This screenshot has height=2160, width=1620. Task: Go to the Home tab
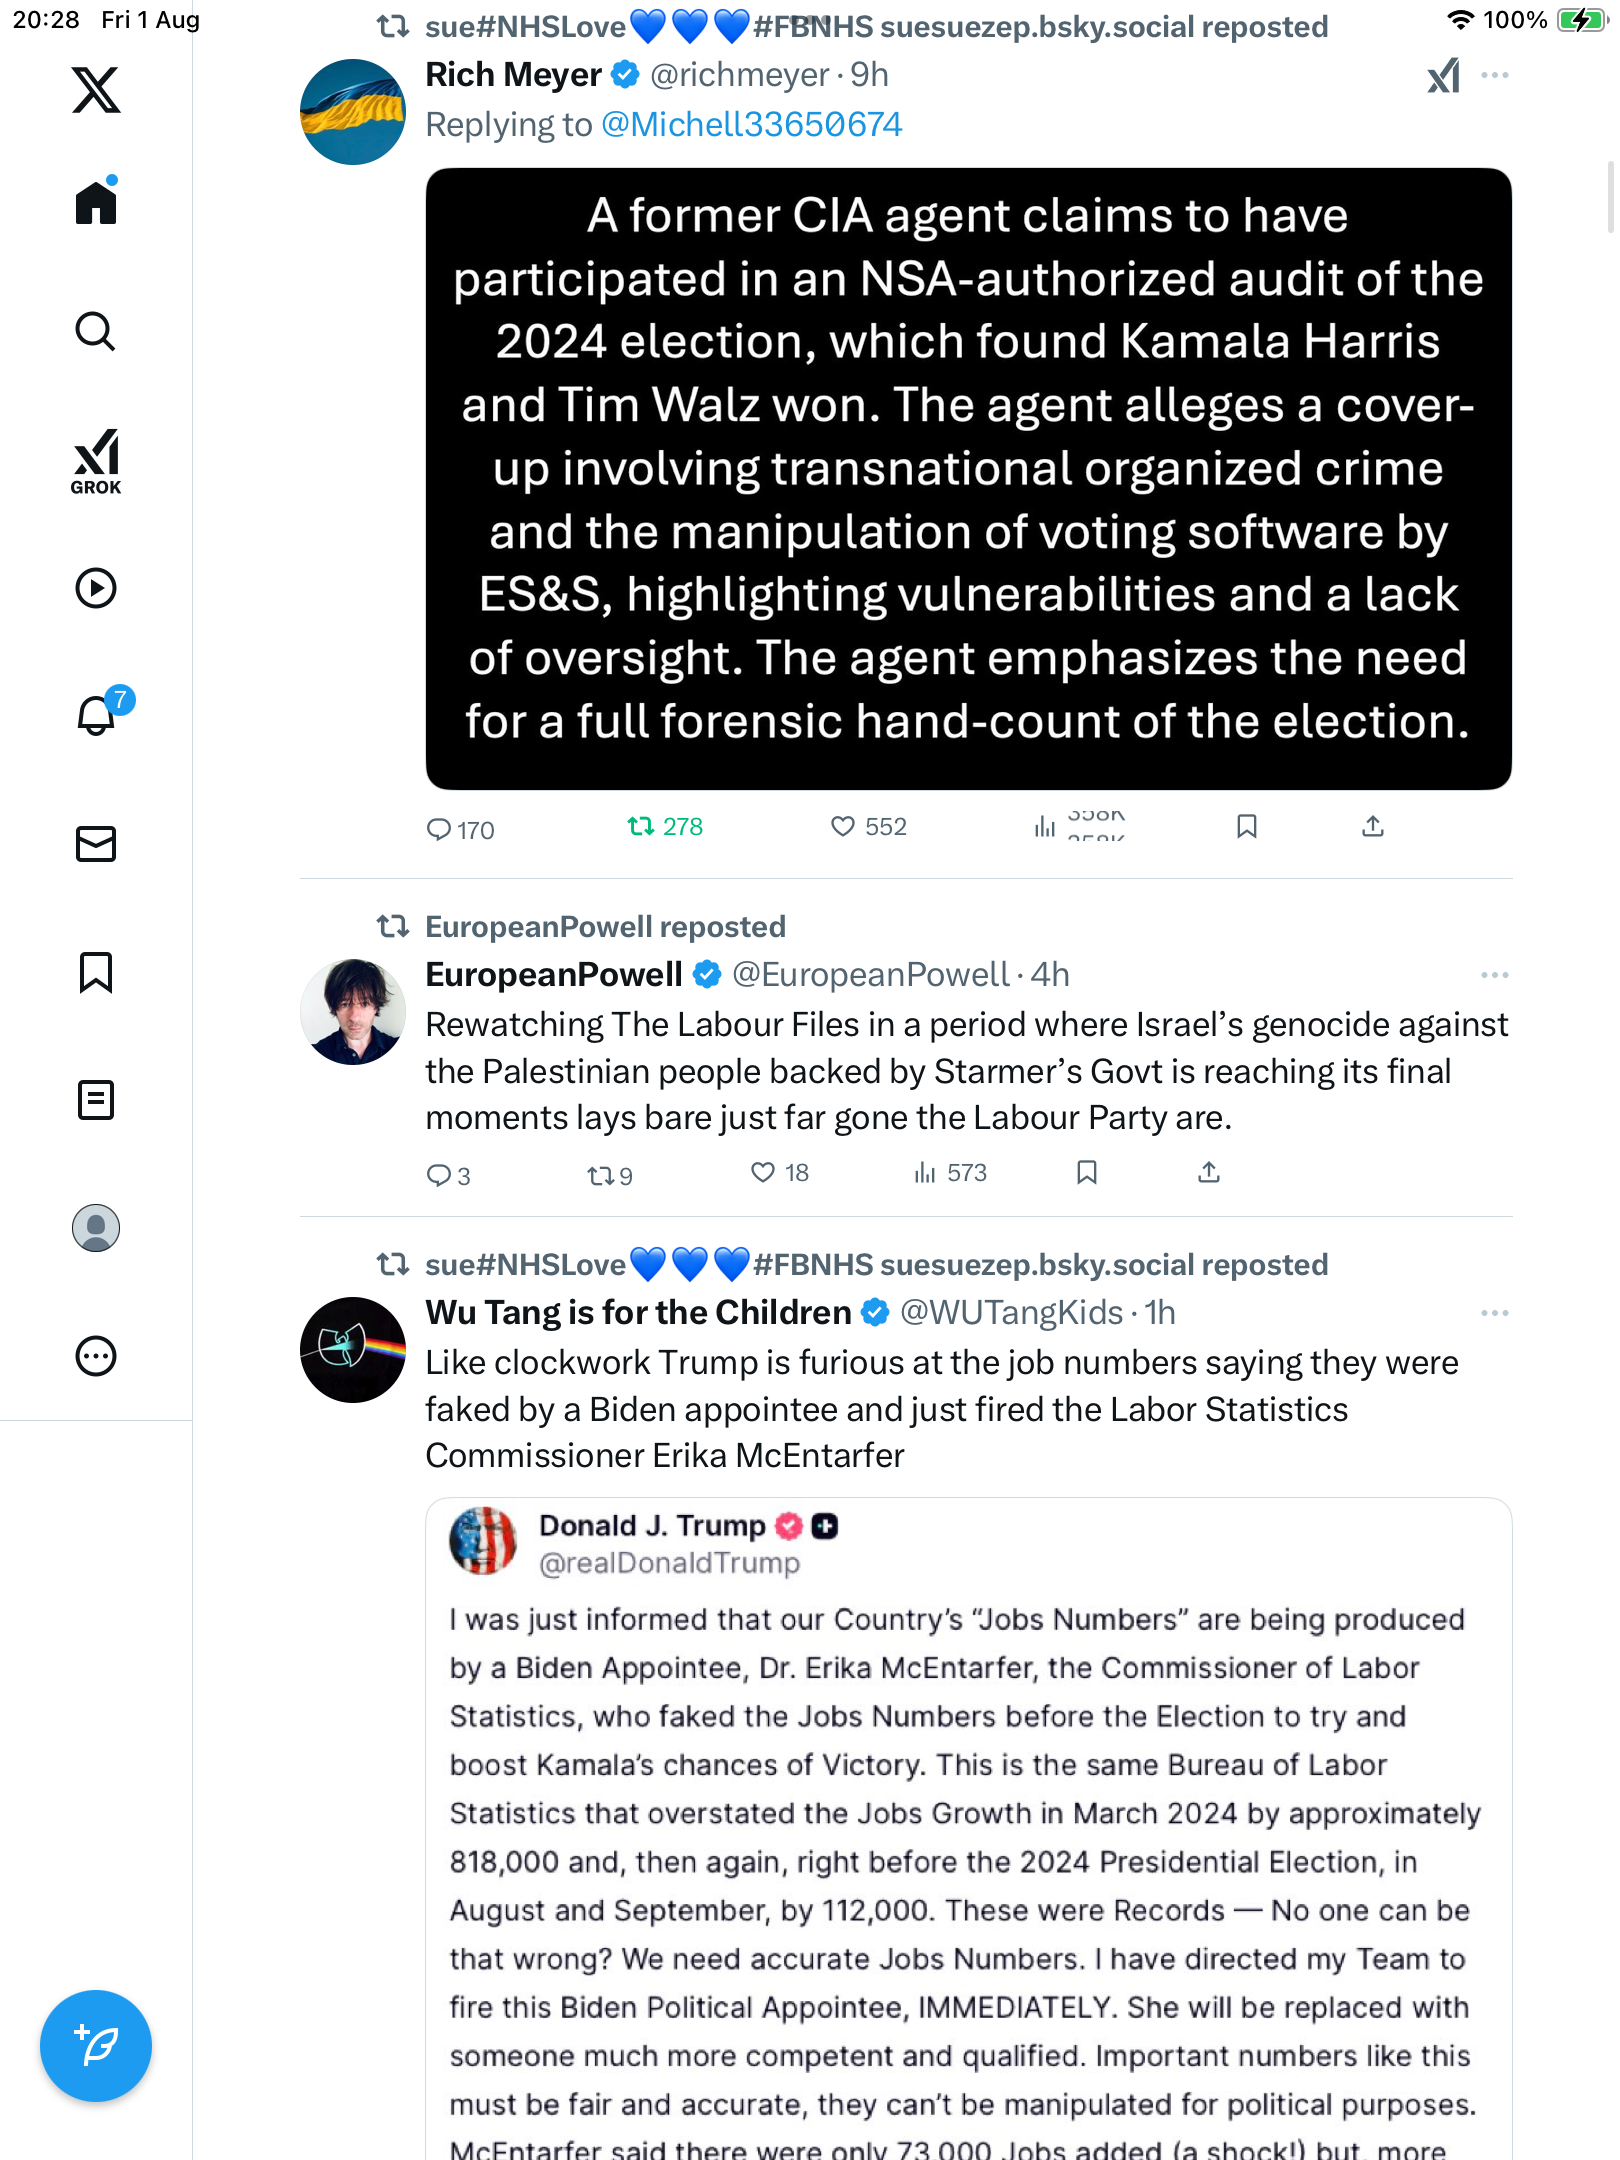(x=96, y=204)
